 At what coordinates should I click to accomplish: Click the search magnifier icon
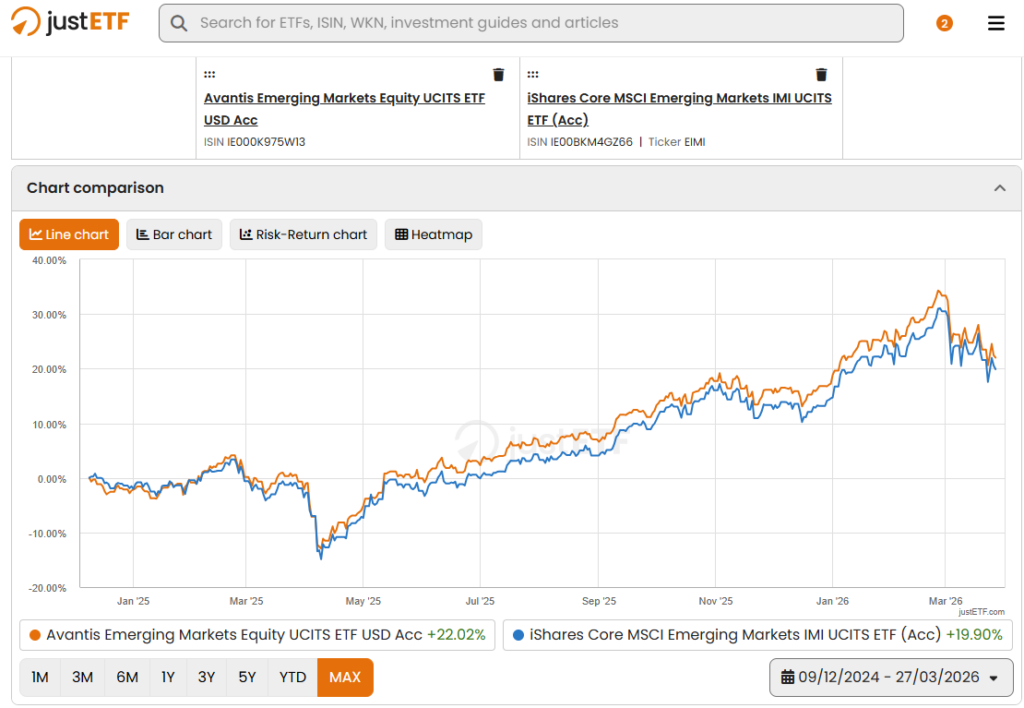point(178,24)
